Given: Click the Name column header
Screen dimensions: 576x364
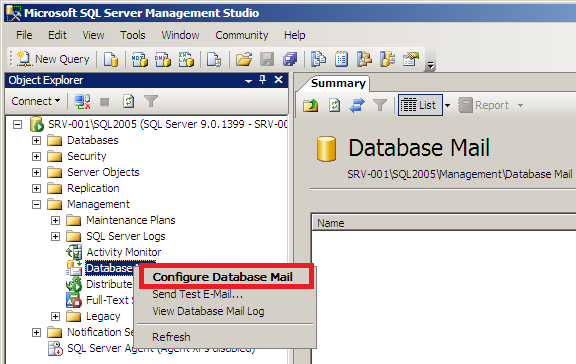Looking at the screenshot, I should (x=444, y=223).
